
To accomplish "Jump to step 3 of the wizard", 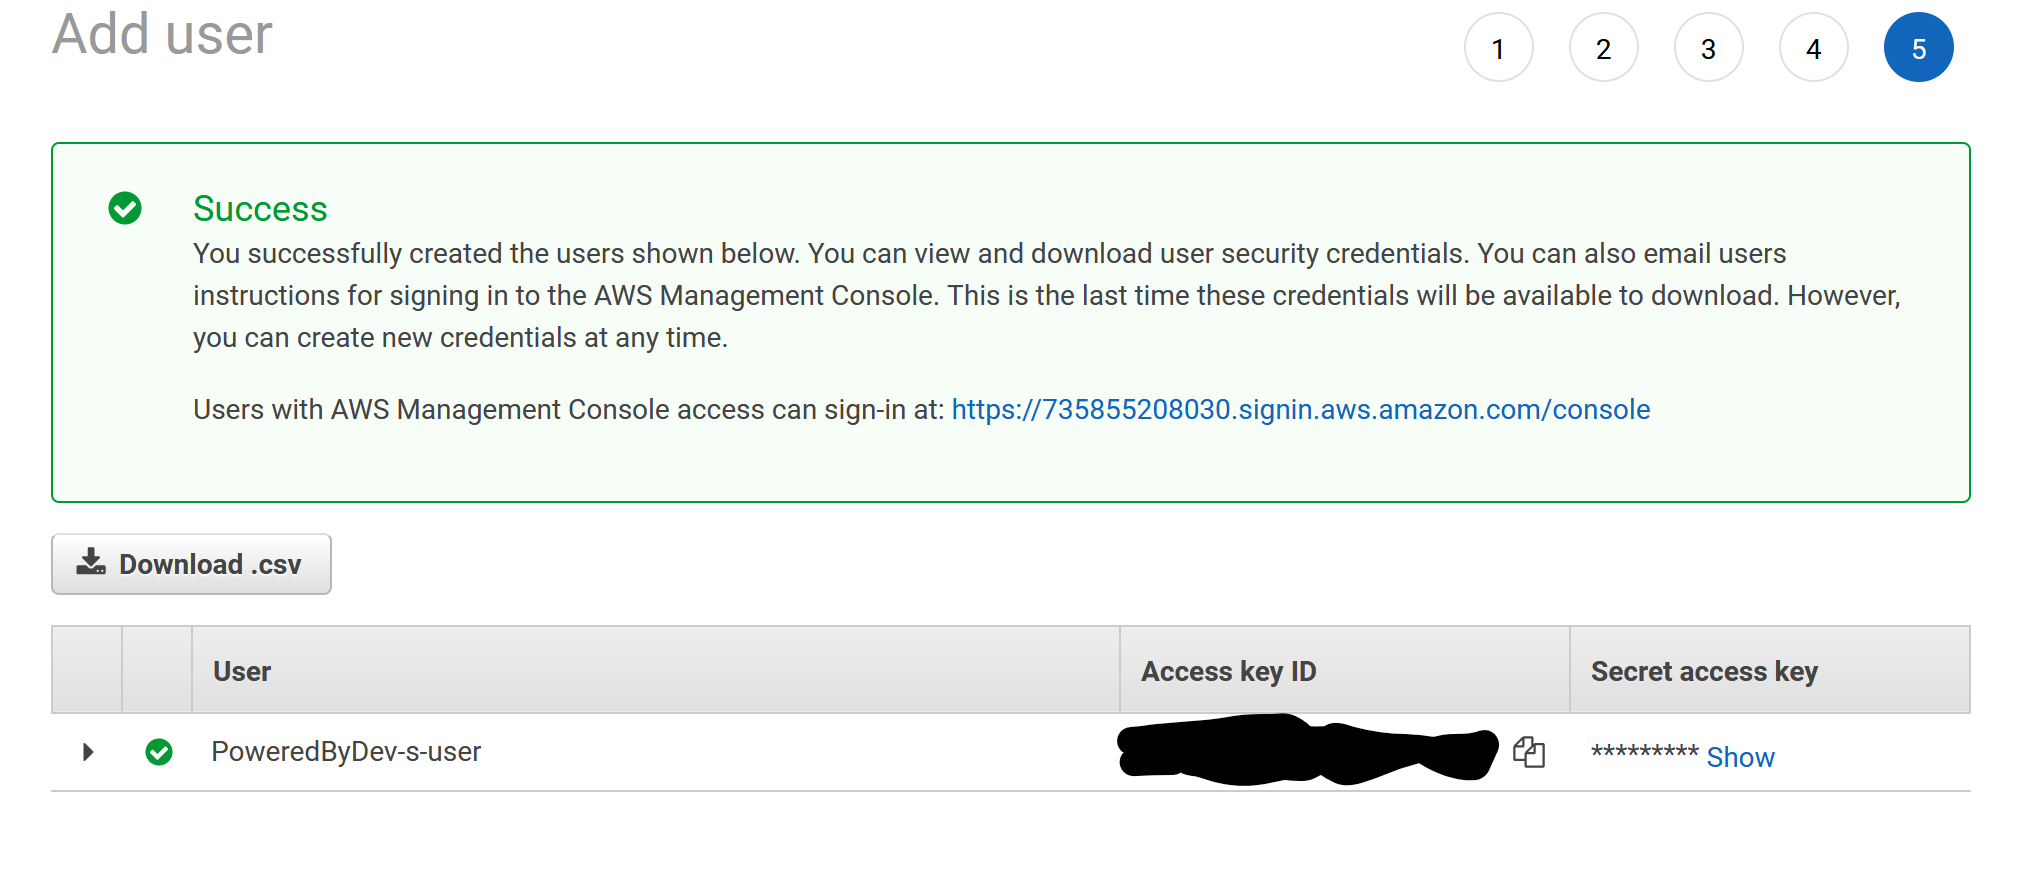I will [1708, 48].
